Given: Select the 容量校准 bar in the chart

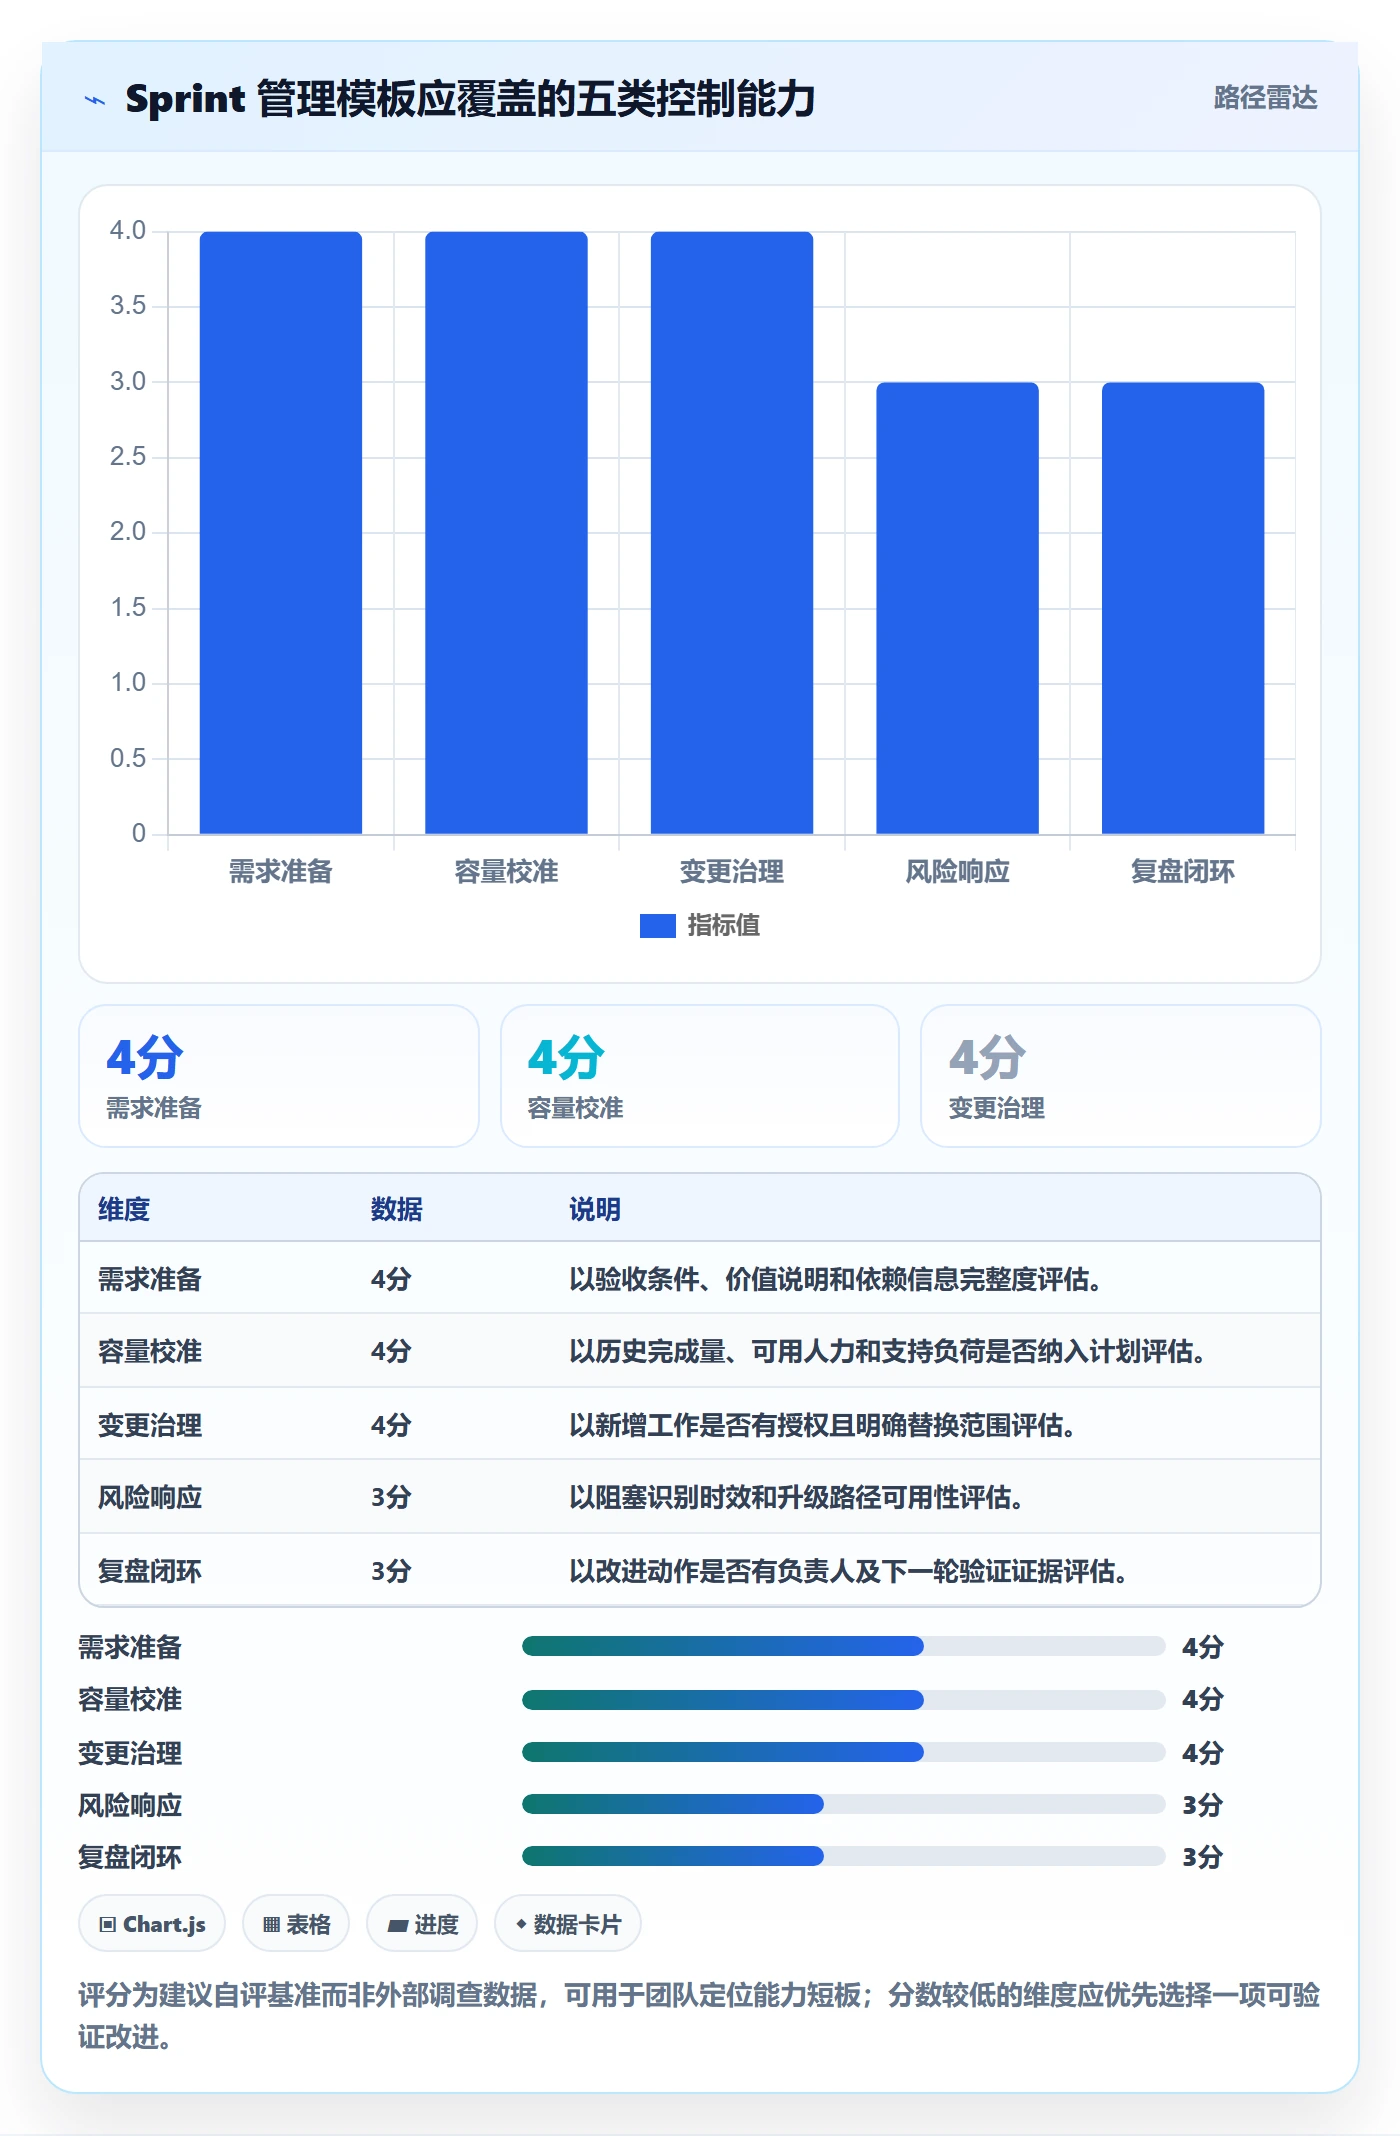Looking at the screenshot, I should pos(506,533).
